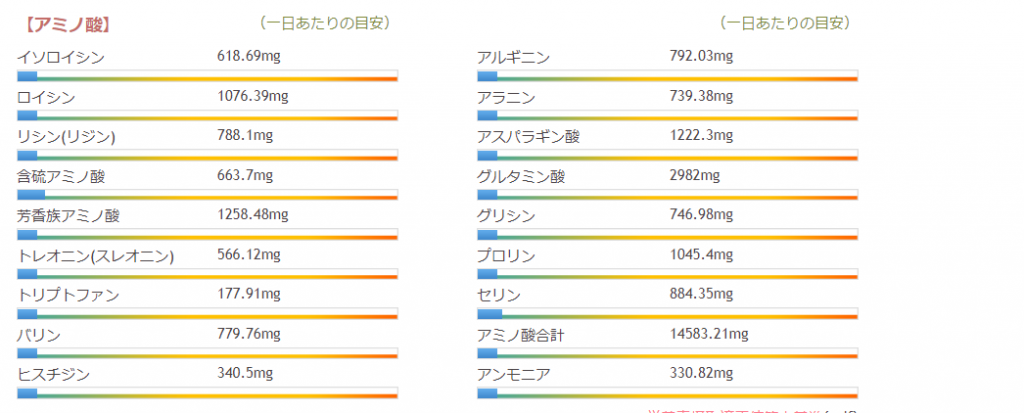Click the 芳香族アミノ酸 label
Image resolution: width=1024 pixels, height=413 pixels.
point(68,215)
